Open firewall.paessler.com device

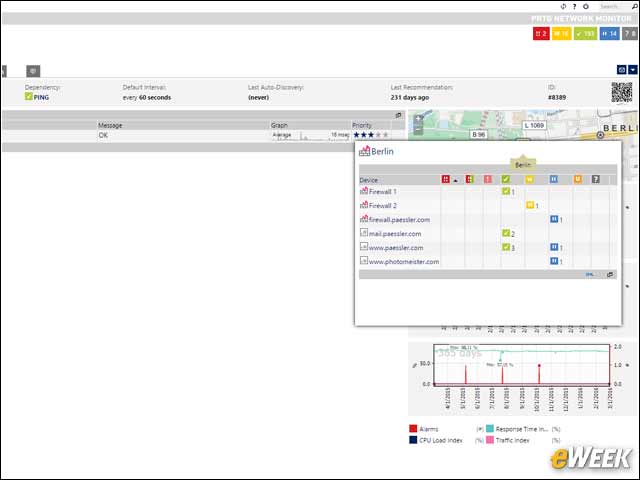tap(399, 220)
